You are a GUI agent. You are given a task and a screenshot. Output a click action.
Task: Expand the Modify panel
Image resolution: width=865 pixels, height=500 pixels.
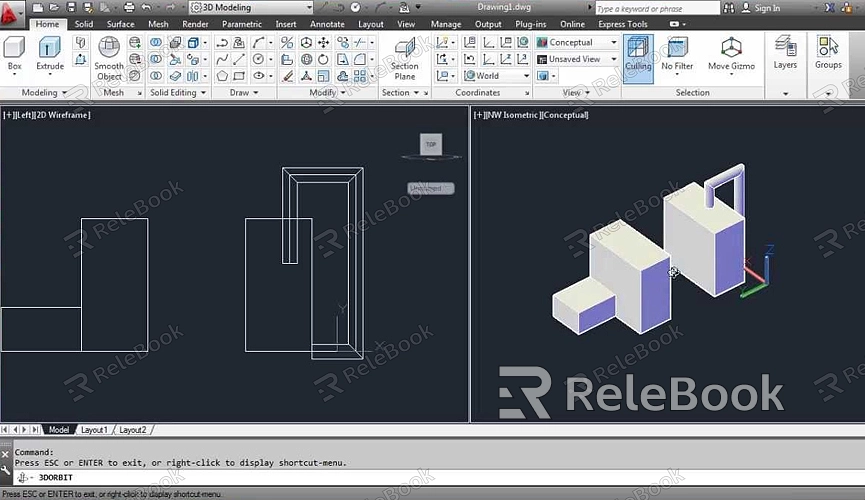(327, 93)
